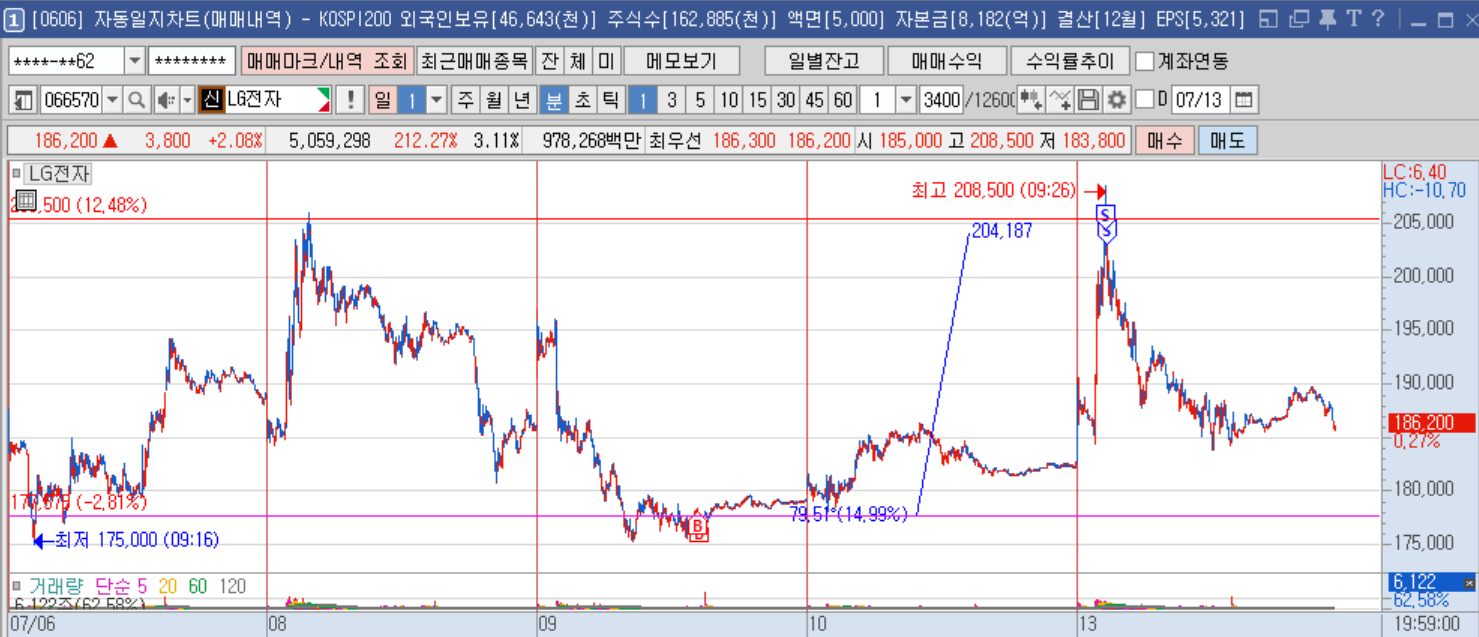Enable the 계좌연동 checkbox
The image size is (1479, 637).
tap(1145, 62)
